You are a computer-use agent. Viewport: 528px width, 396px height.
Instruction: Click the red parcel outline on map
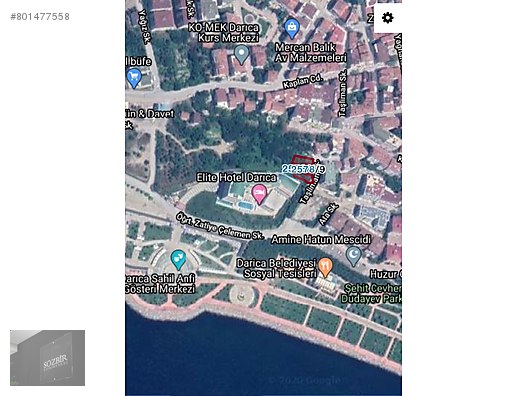303,169
